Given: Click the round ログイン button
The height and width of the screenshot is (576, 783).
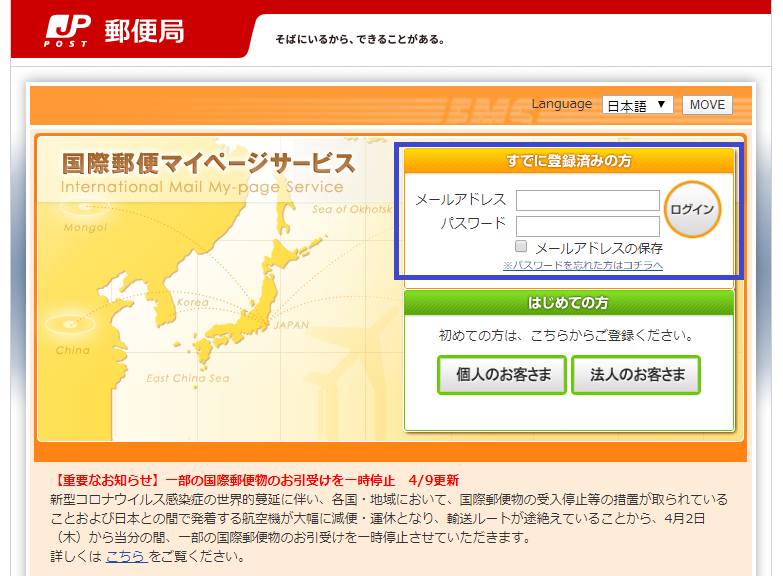Looking at the screenshot, I should click(x=693, y=209).
